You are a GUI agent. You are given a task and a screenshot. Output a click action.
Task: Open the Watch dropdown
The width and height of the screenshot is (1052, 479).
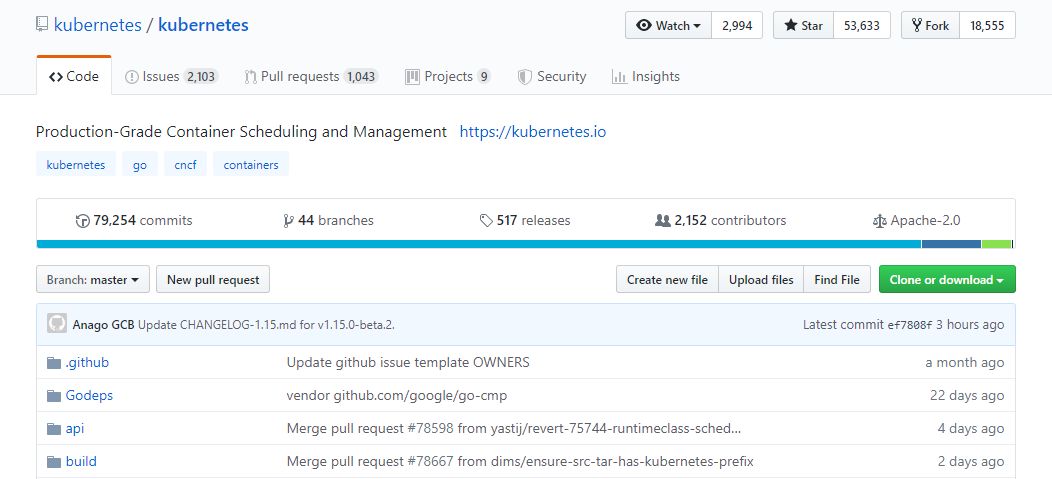[x=668, y=25]
